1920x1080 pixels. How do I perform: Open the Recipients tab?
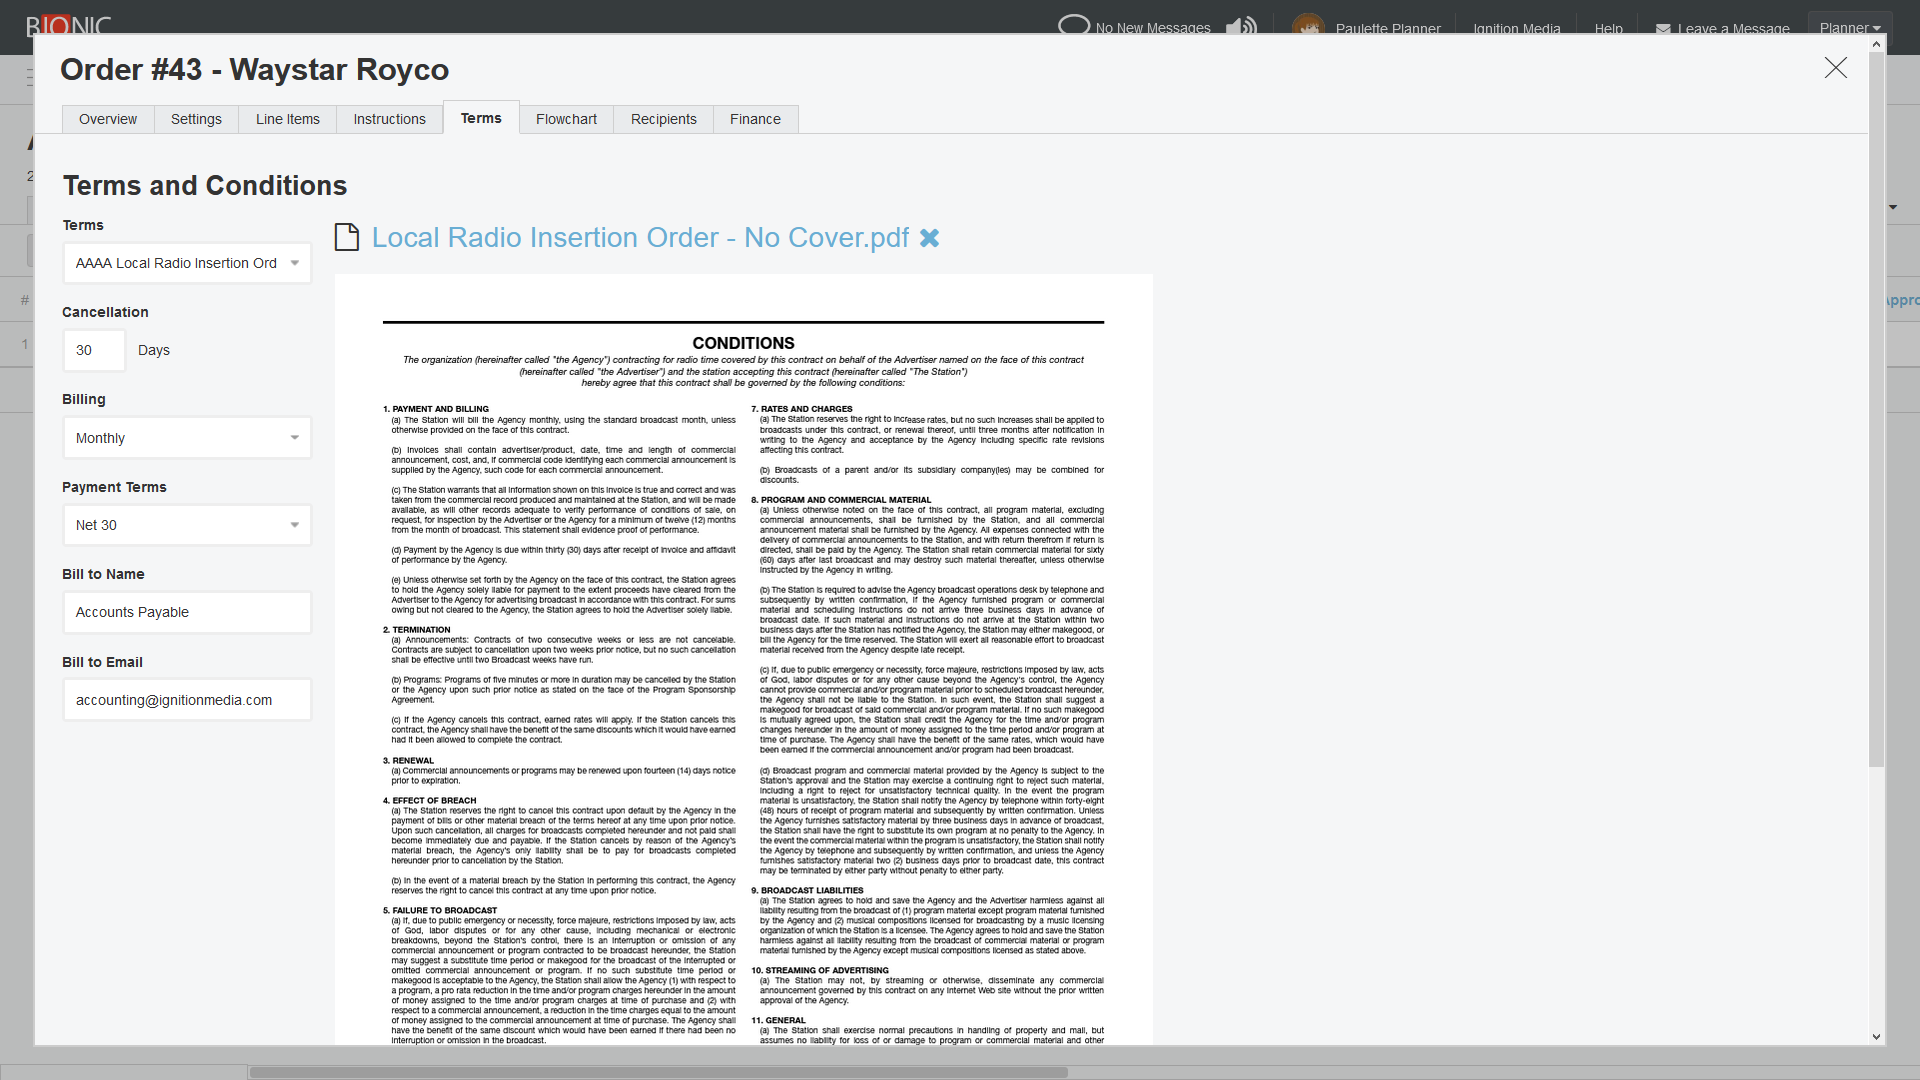[x=663, y=119]
